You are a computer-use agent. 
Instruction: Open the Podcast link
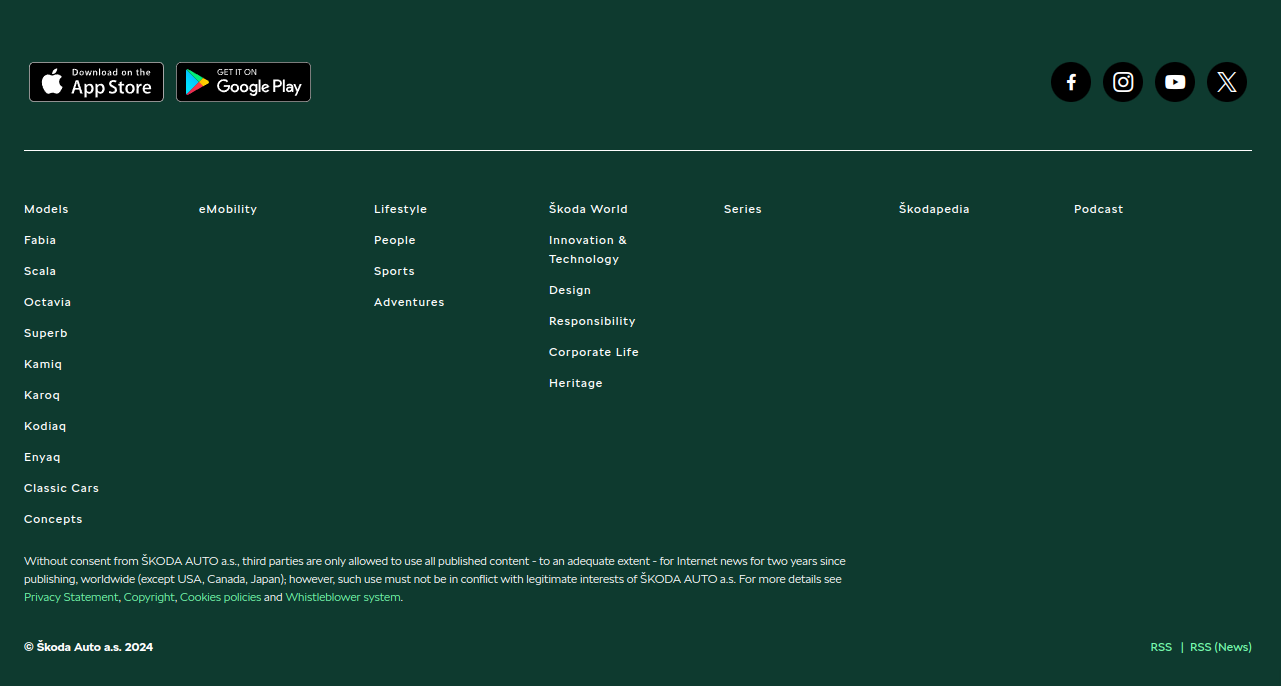[1098, 209]
